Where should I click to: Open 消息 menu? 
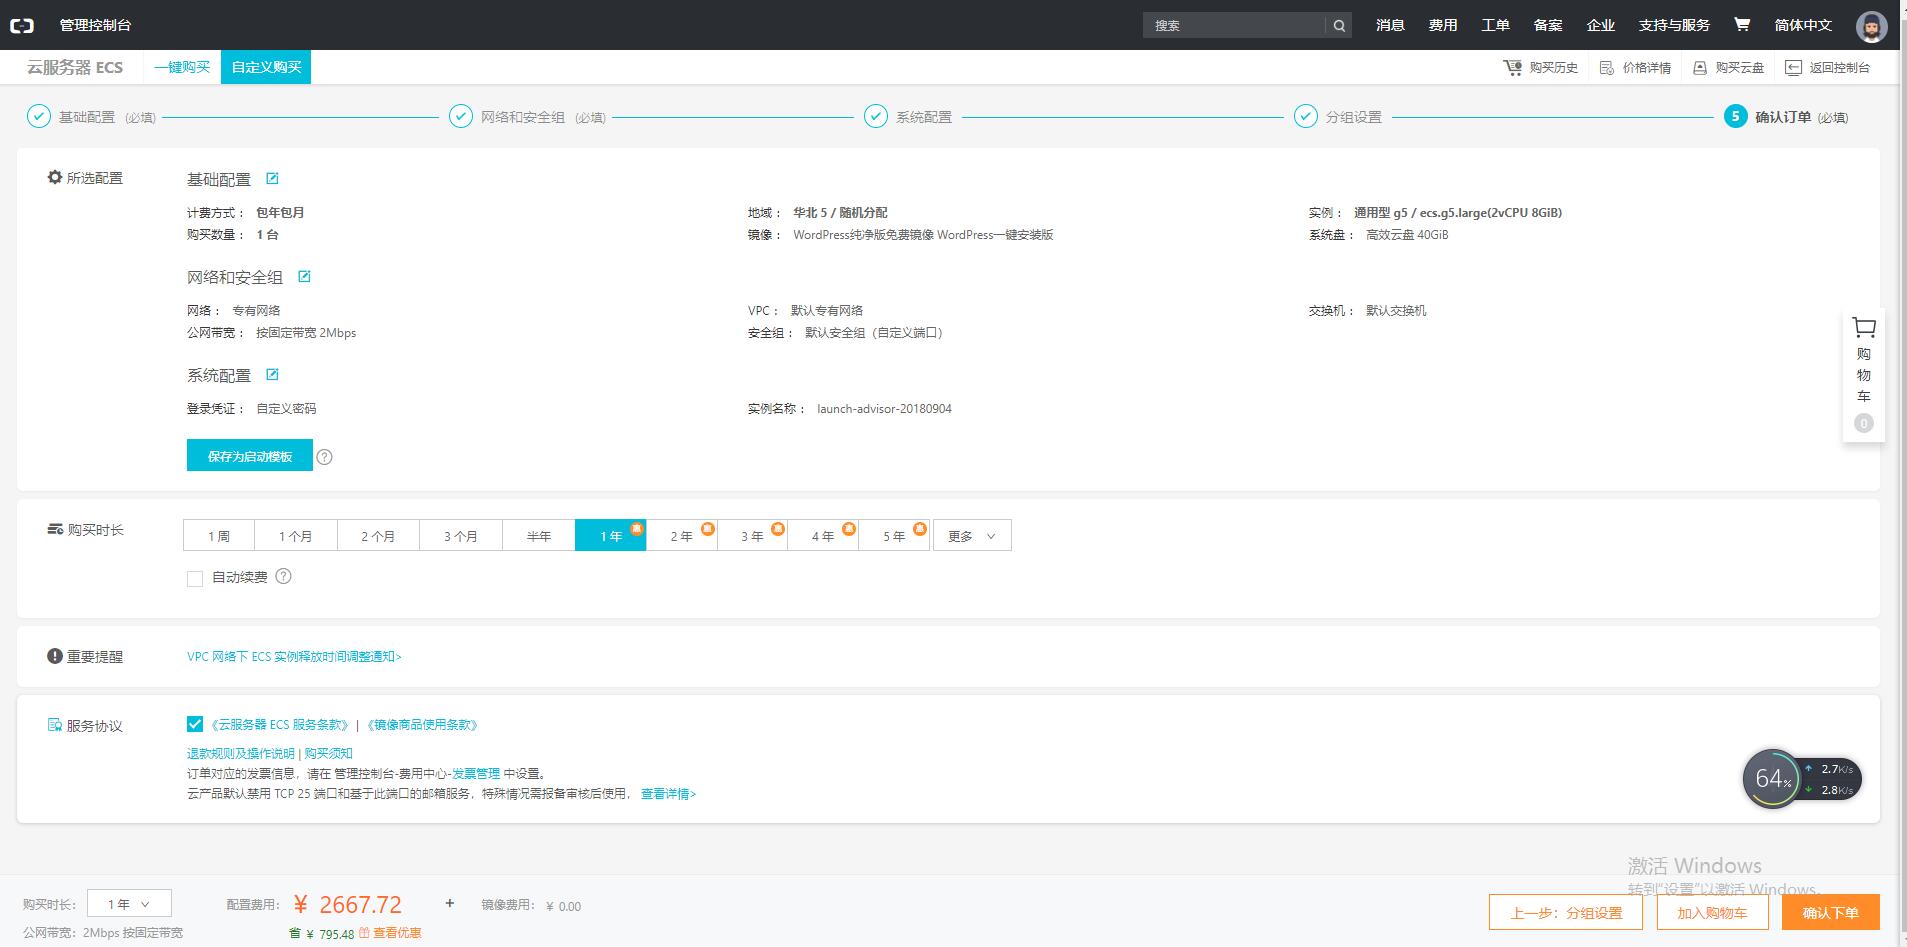click(1390, 25)
